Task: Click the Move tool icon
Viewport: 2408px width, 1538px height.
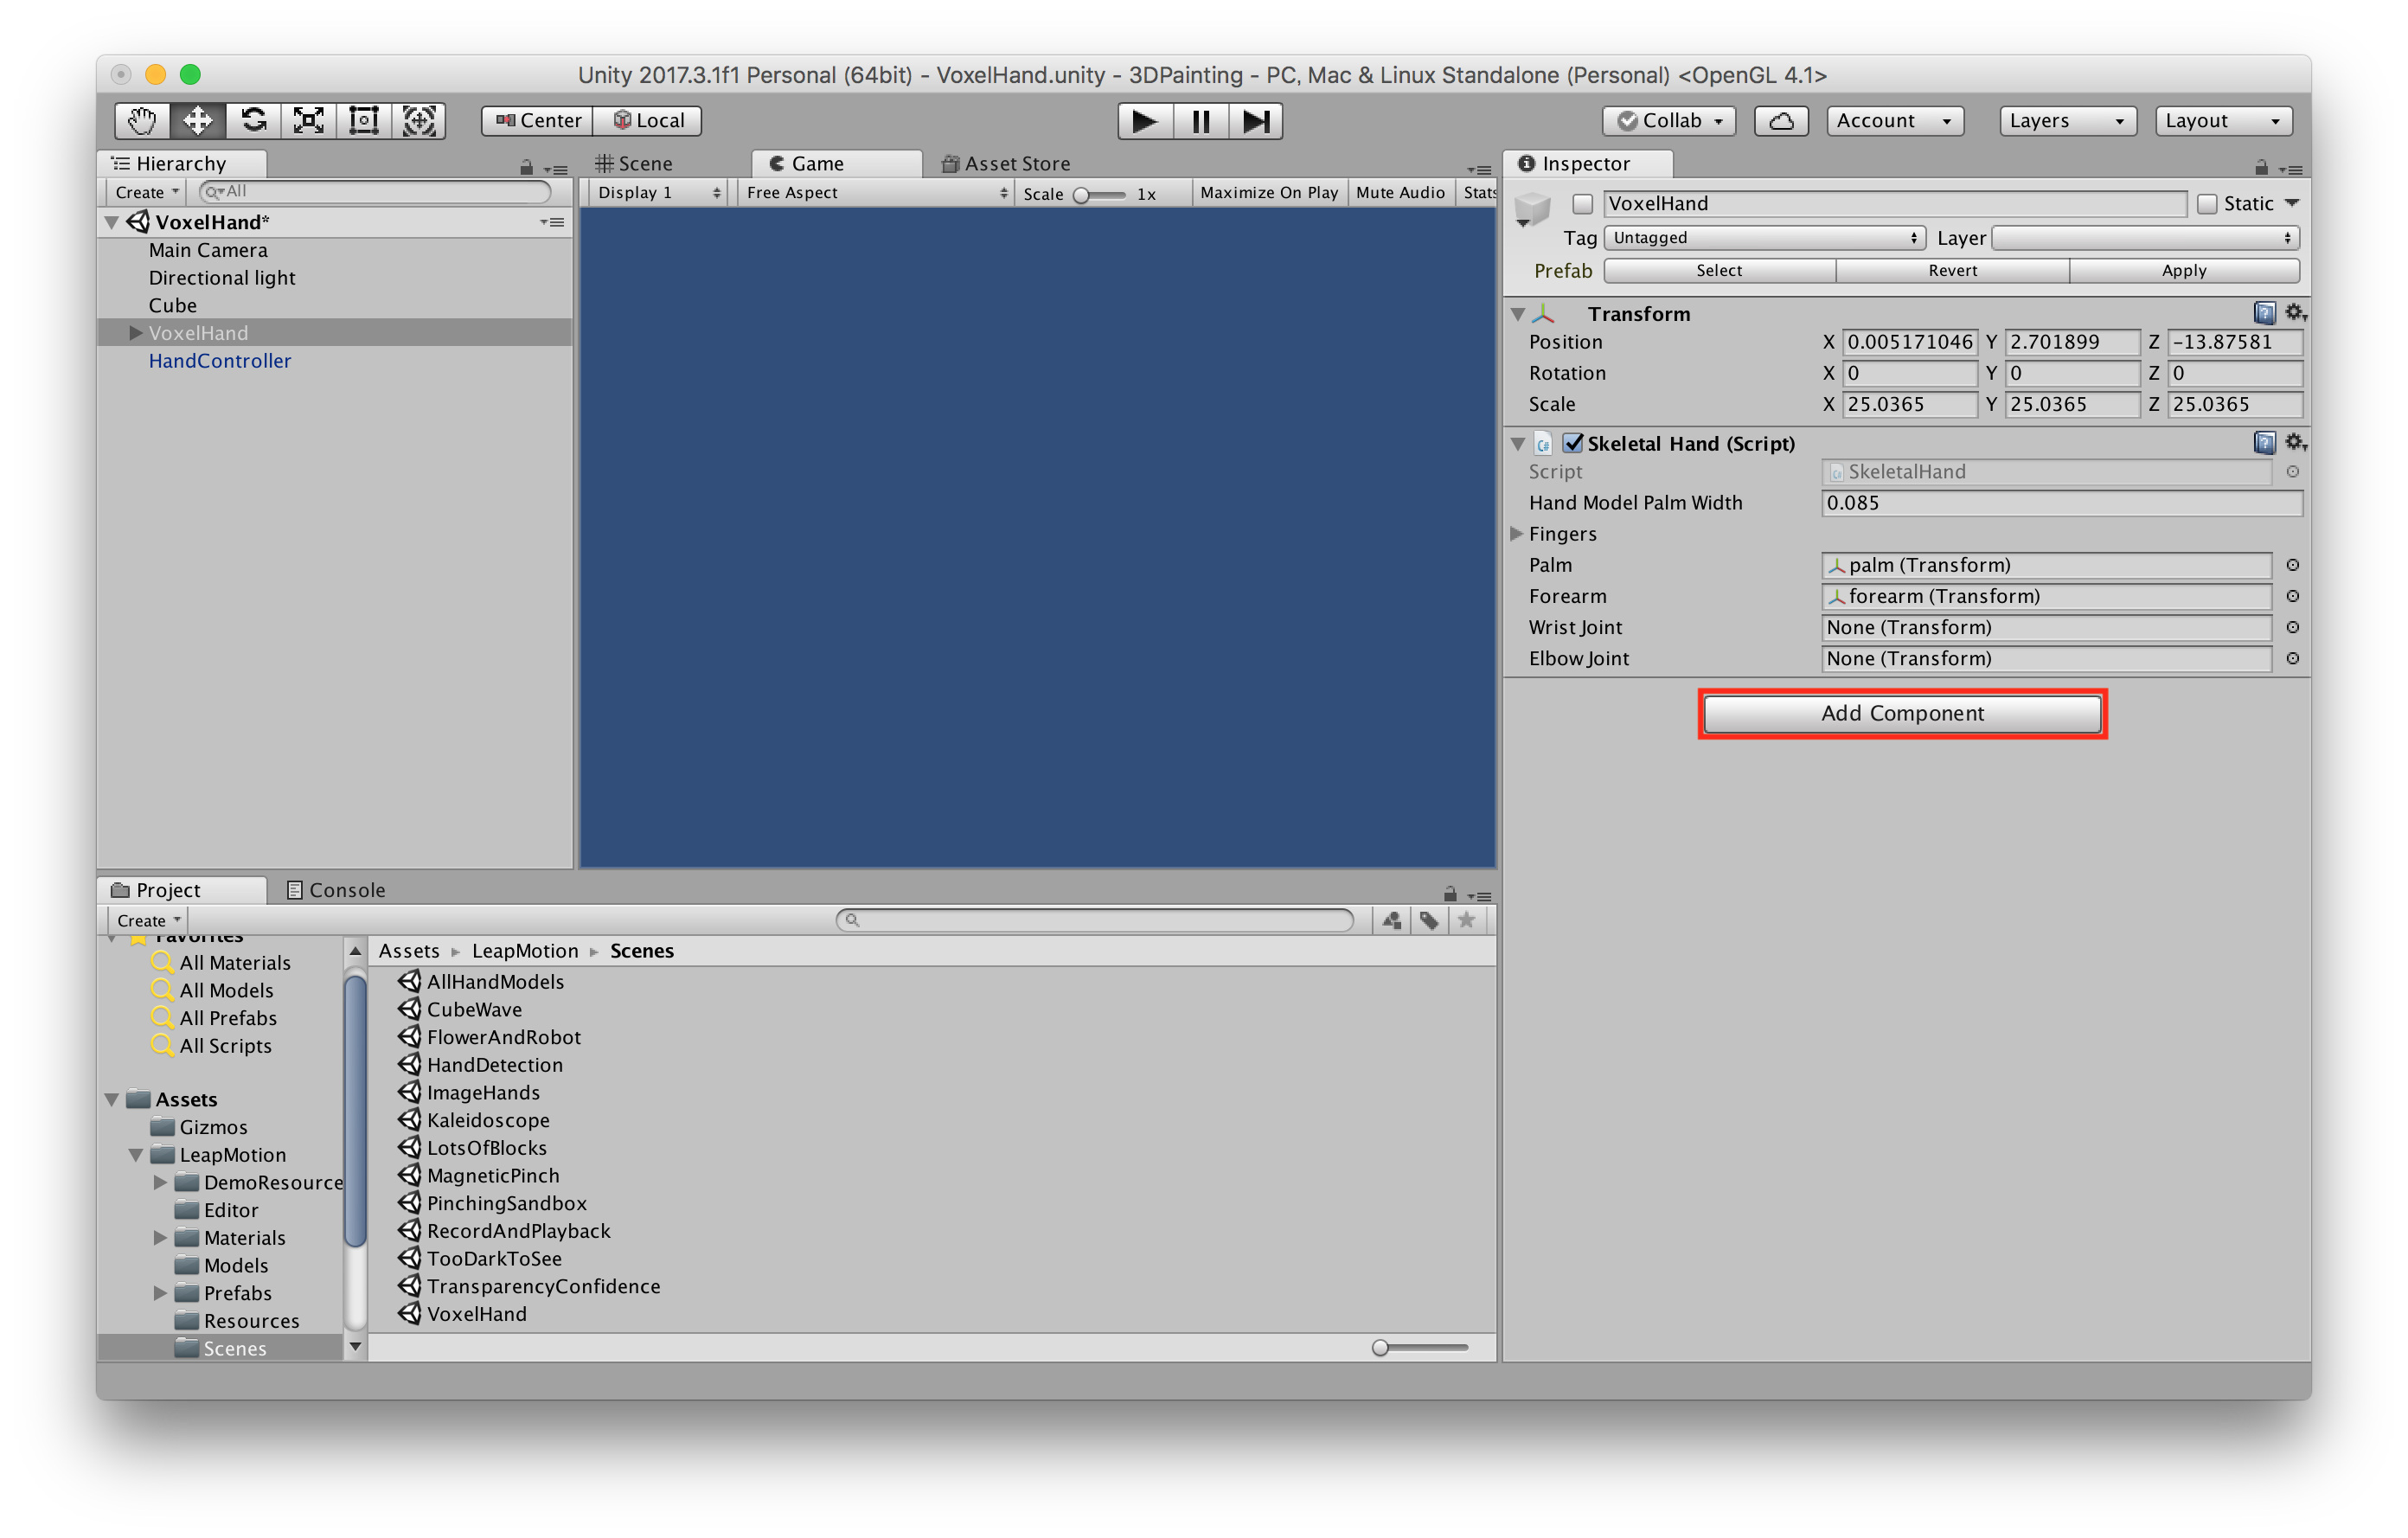Action: pos(198,119)
